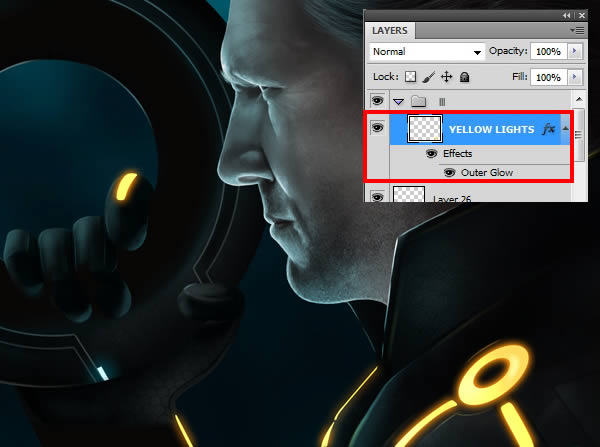Toggle lock image pixels brush icon
Screen dimensions: 600x447
(x=429, y=77)
